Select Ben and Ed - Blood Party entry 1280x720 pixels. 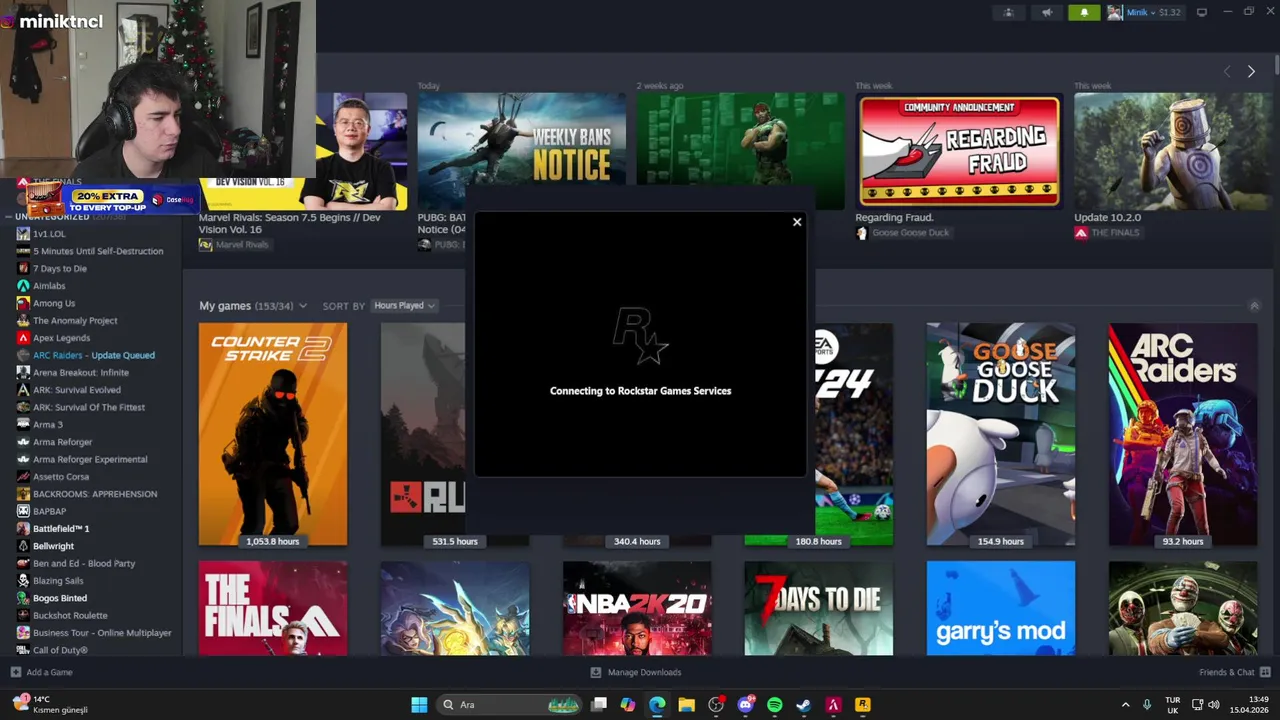tap(84, 563)
